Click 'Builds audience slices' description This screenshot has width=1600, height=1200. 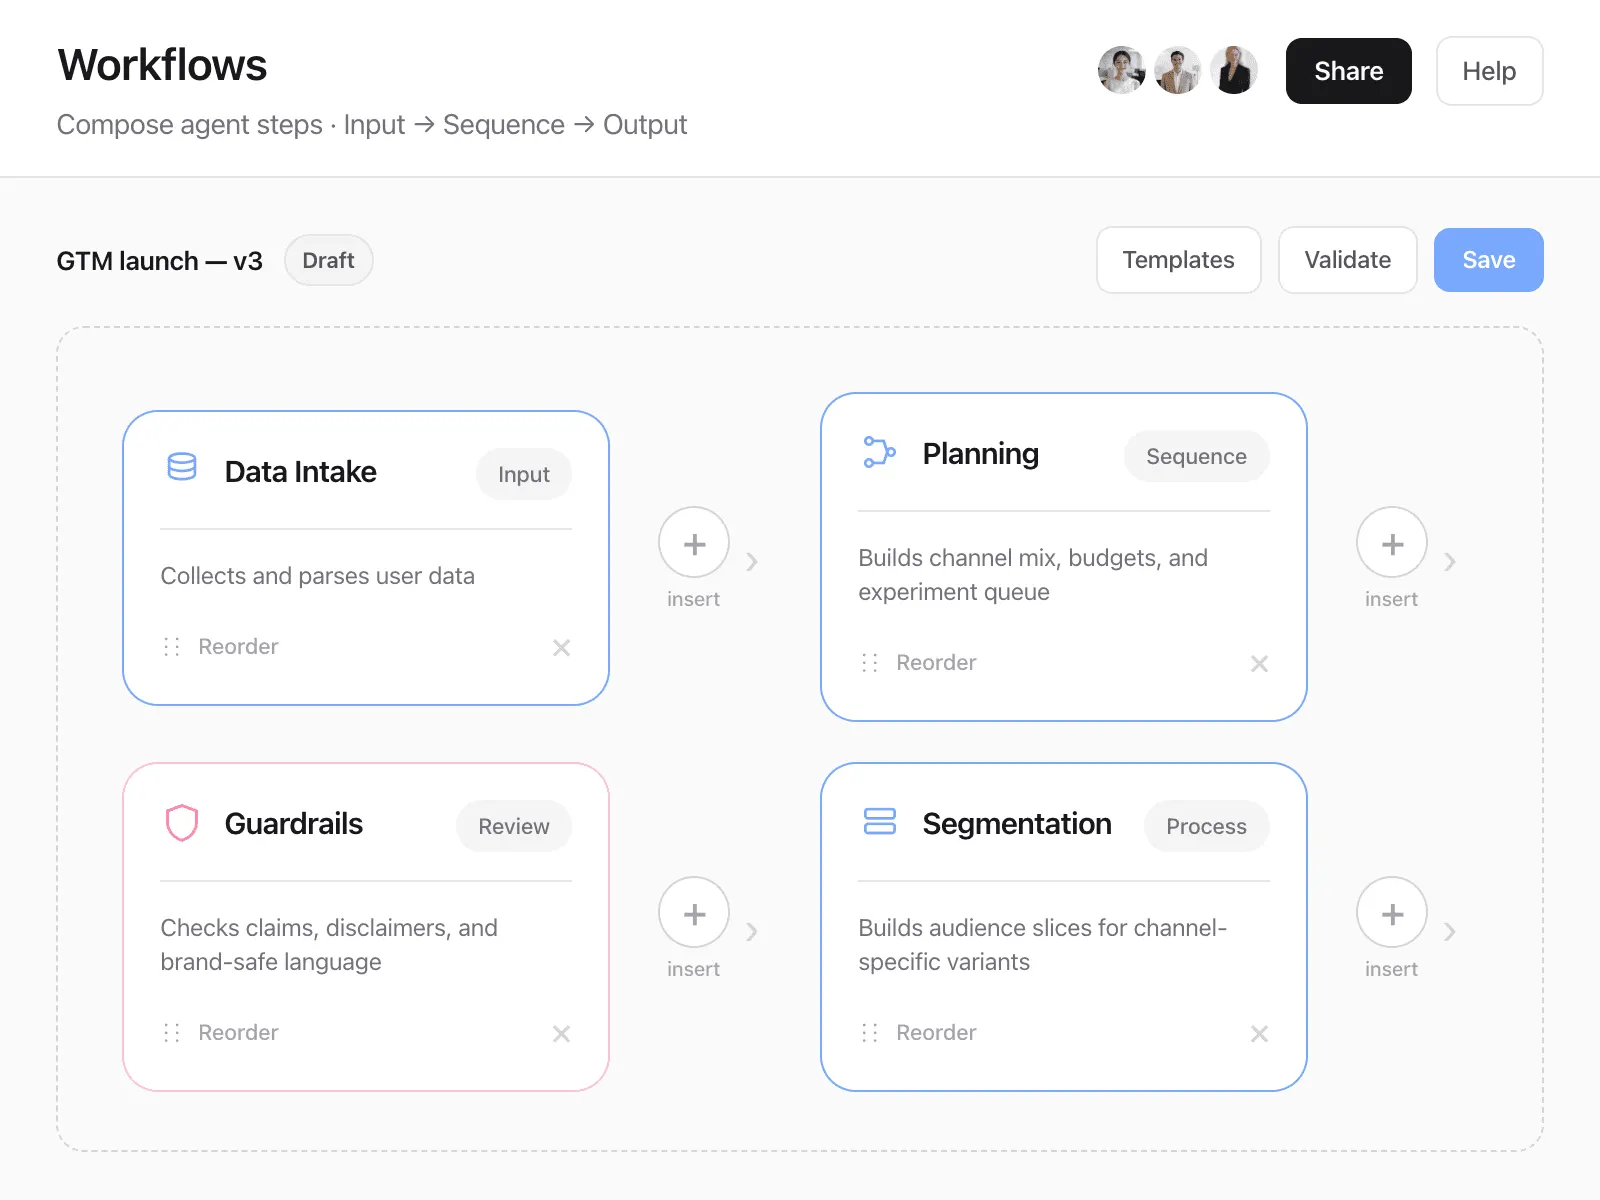click(1043, 945)
